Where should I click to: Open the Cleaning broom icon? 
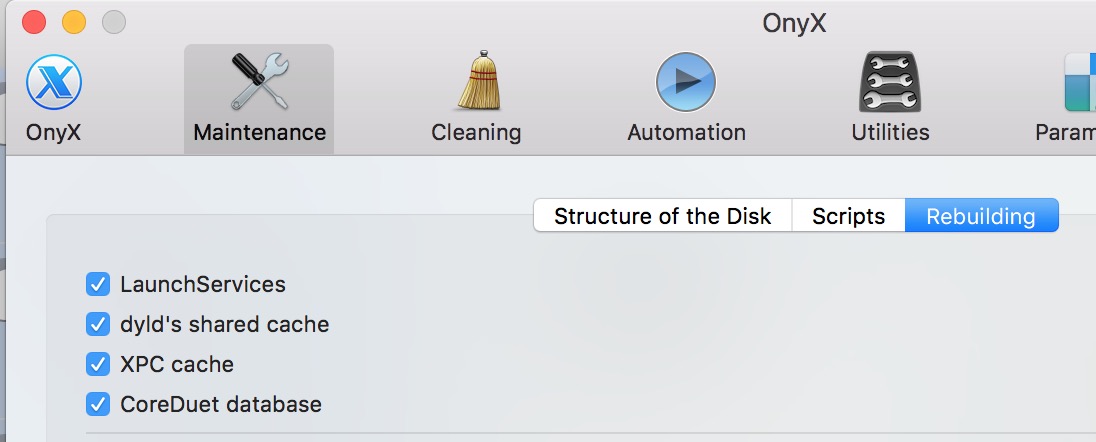[476, 82]
